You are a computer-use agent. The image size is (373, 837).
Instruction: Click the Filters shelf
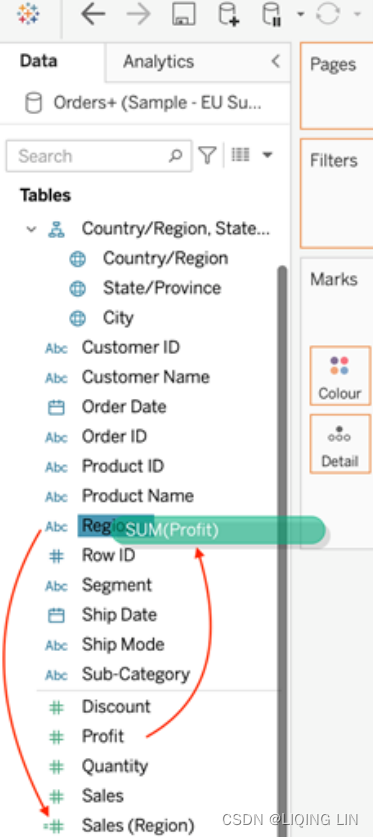(337, 193)
